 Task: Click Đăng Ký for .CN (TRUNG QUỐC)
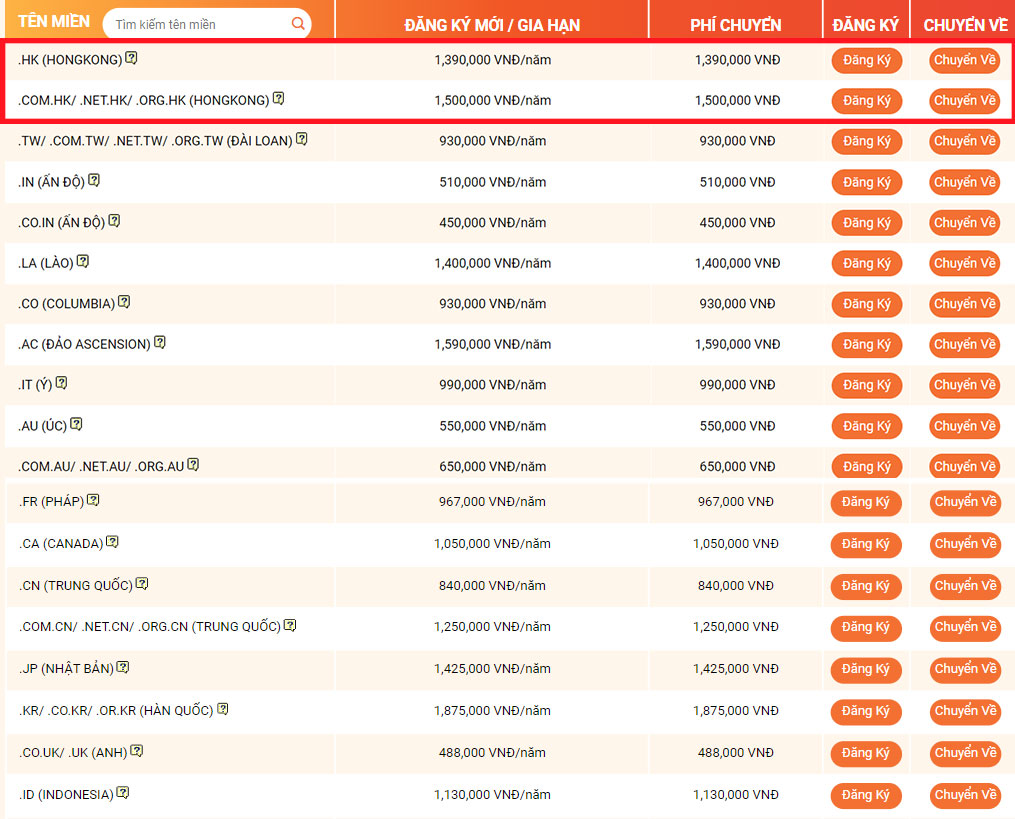tap(866, 586)
